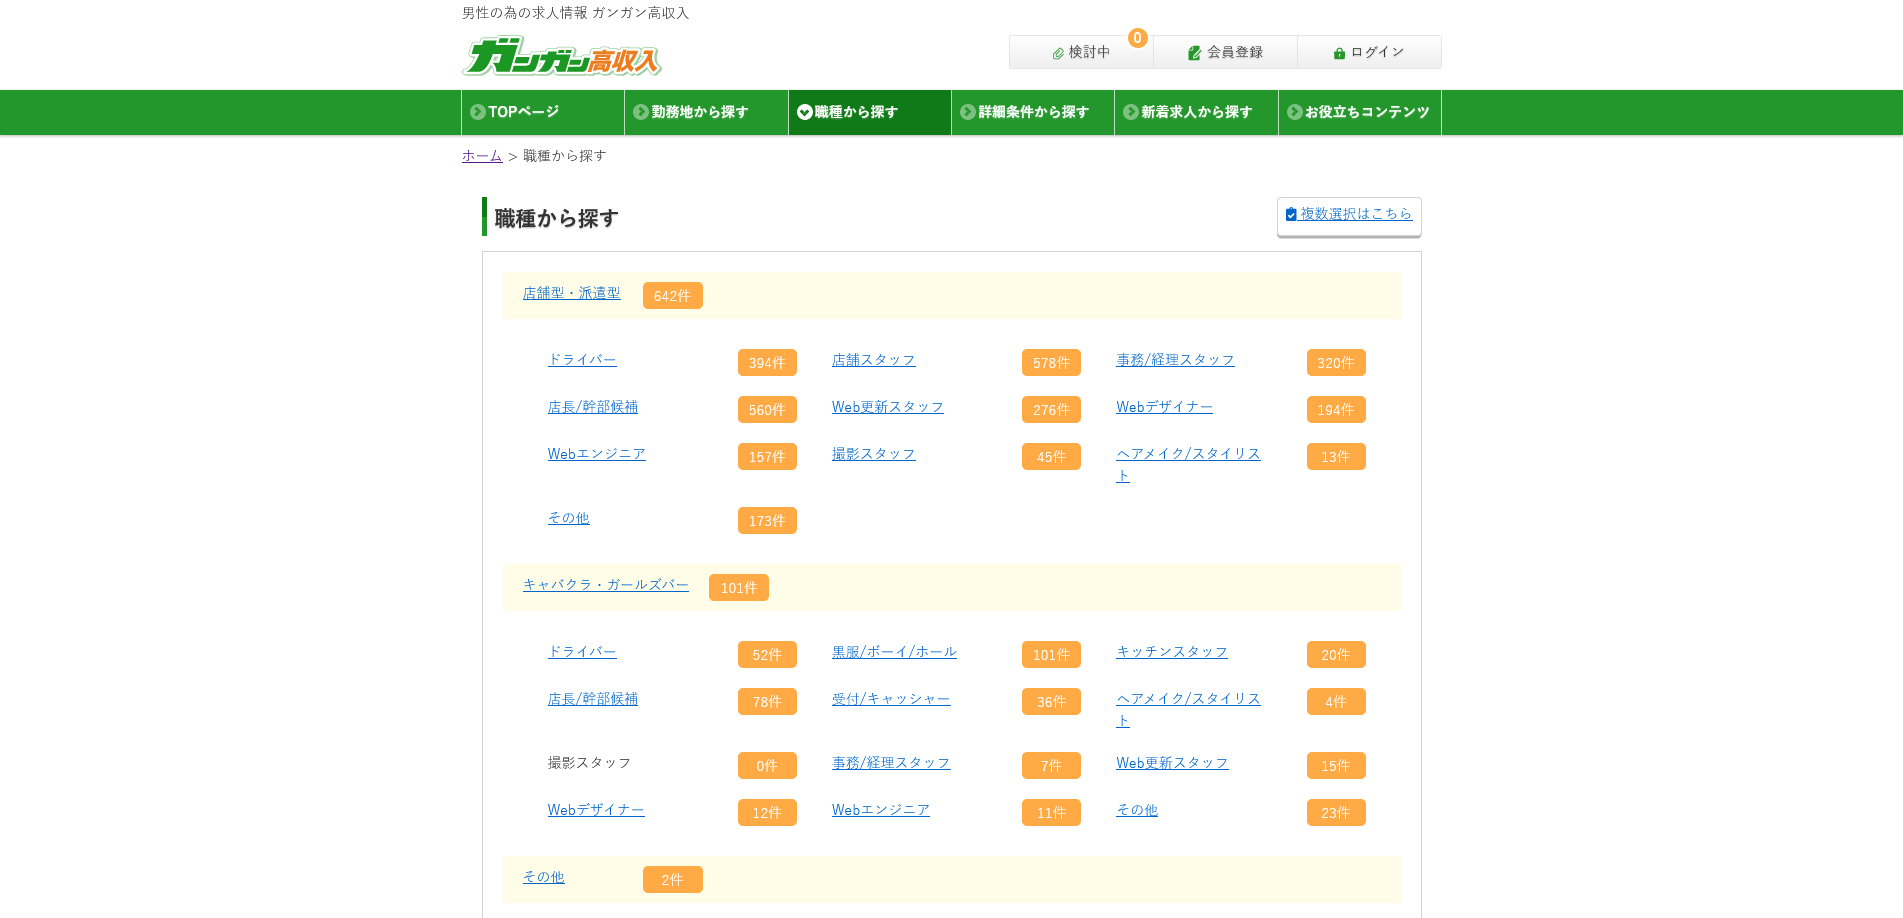Open ドライバー with 394件
1903x918 pixels.
pyautogui.click(x=582, y=360)
